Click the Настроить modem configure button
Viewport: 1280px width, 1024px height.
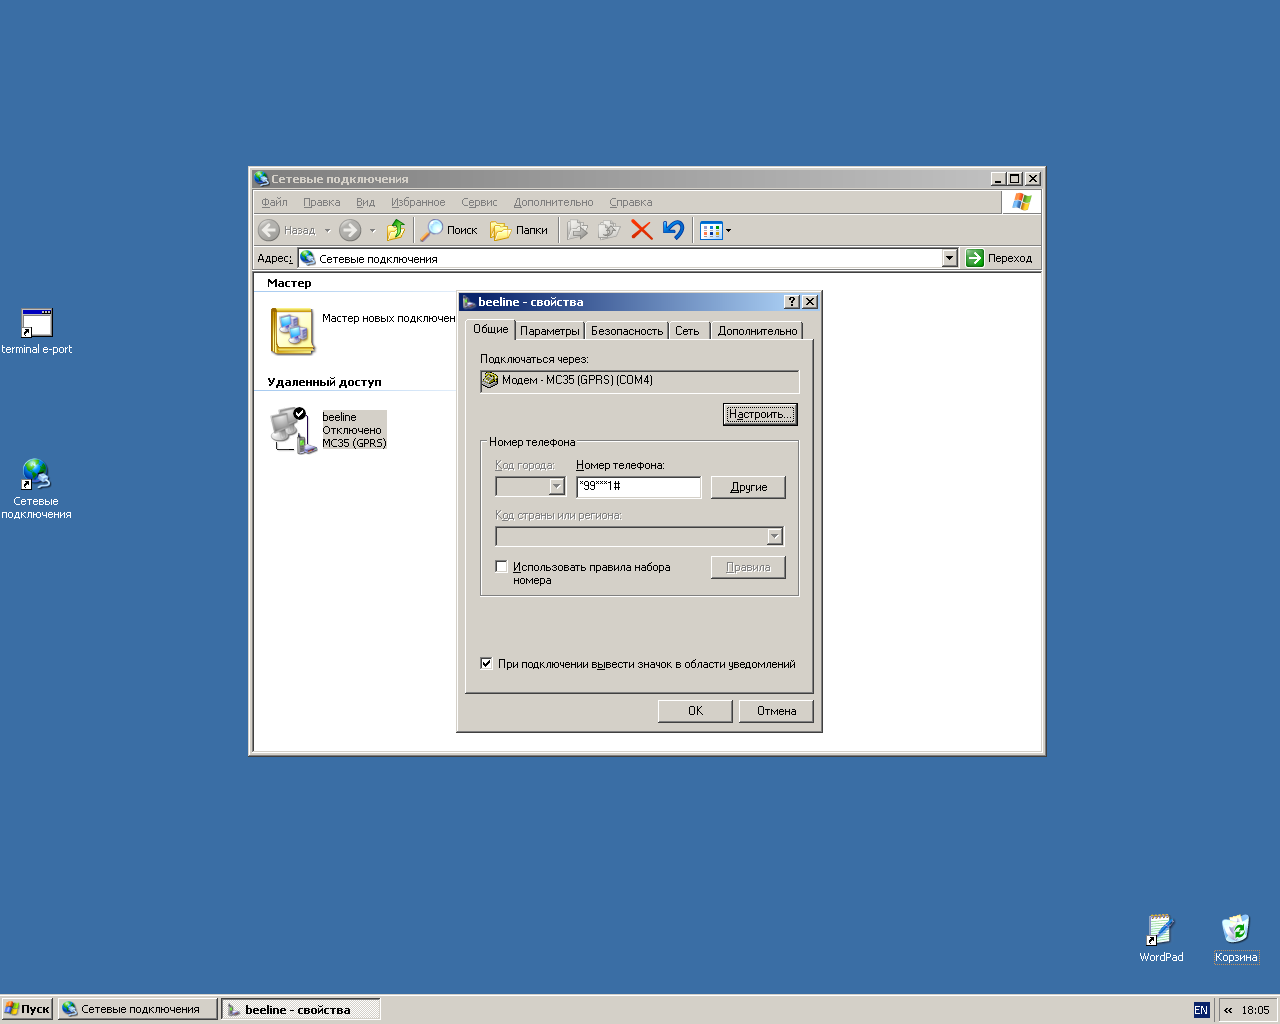pos(760,414)
